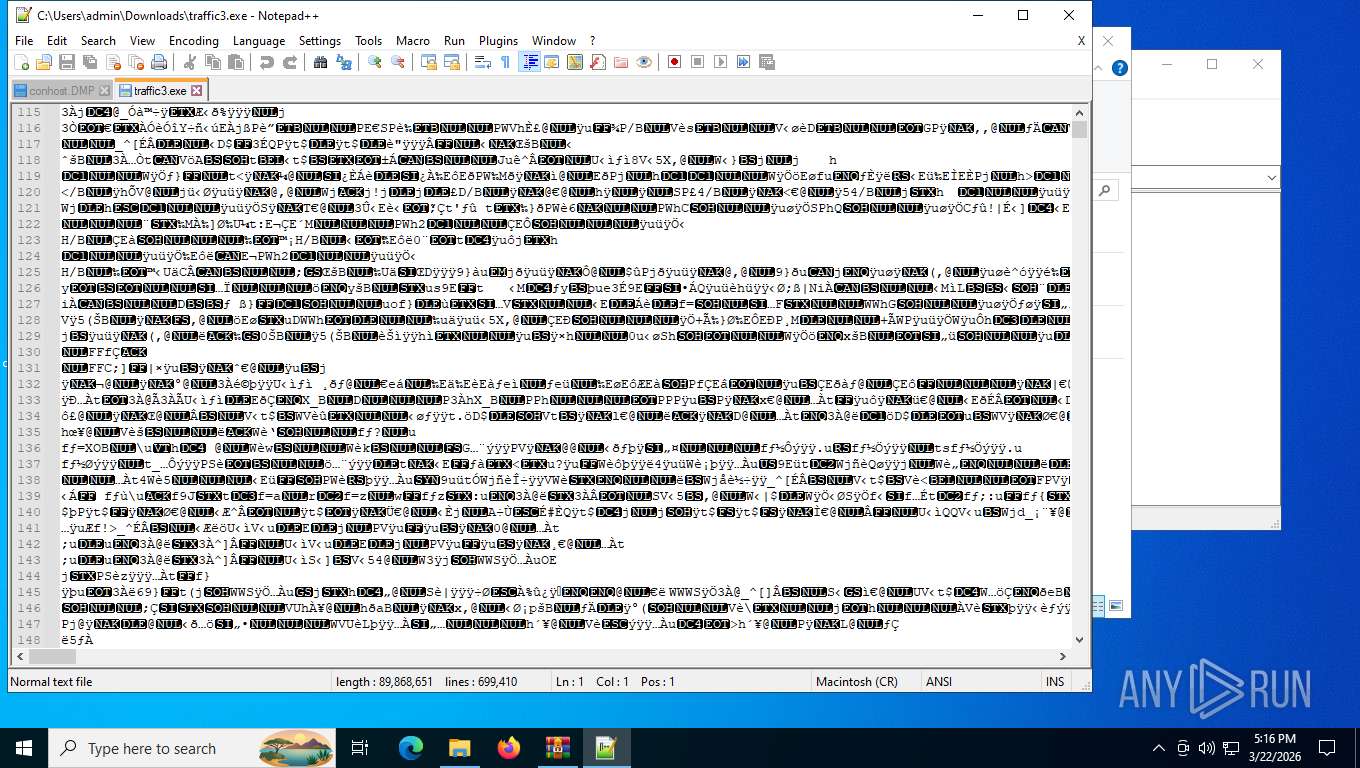Toggle the Indent guide toolbar icon

coord(529,62)
